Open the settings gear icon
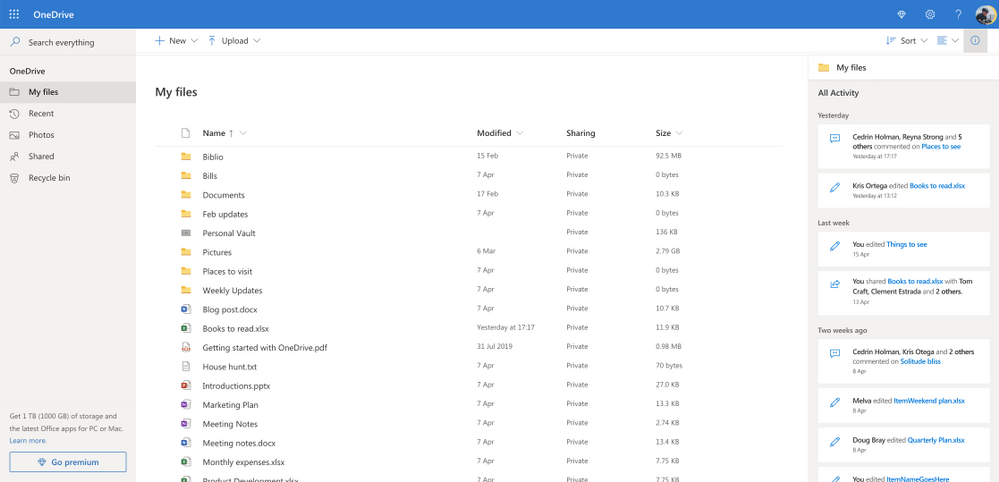Screen dimensions: 999x482 [930, 14]
